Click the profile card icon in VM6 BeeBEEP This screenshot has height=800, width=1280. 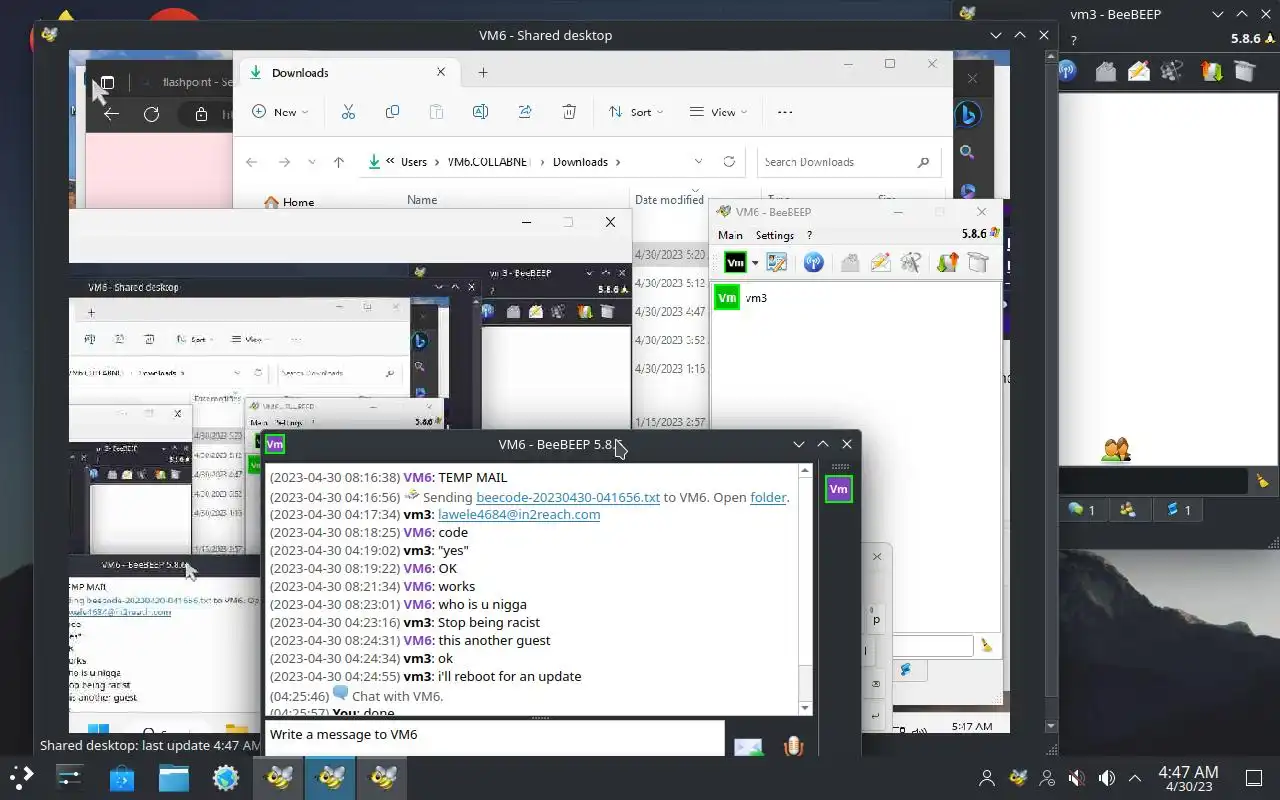[777, 263]
